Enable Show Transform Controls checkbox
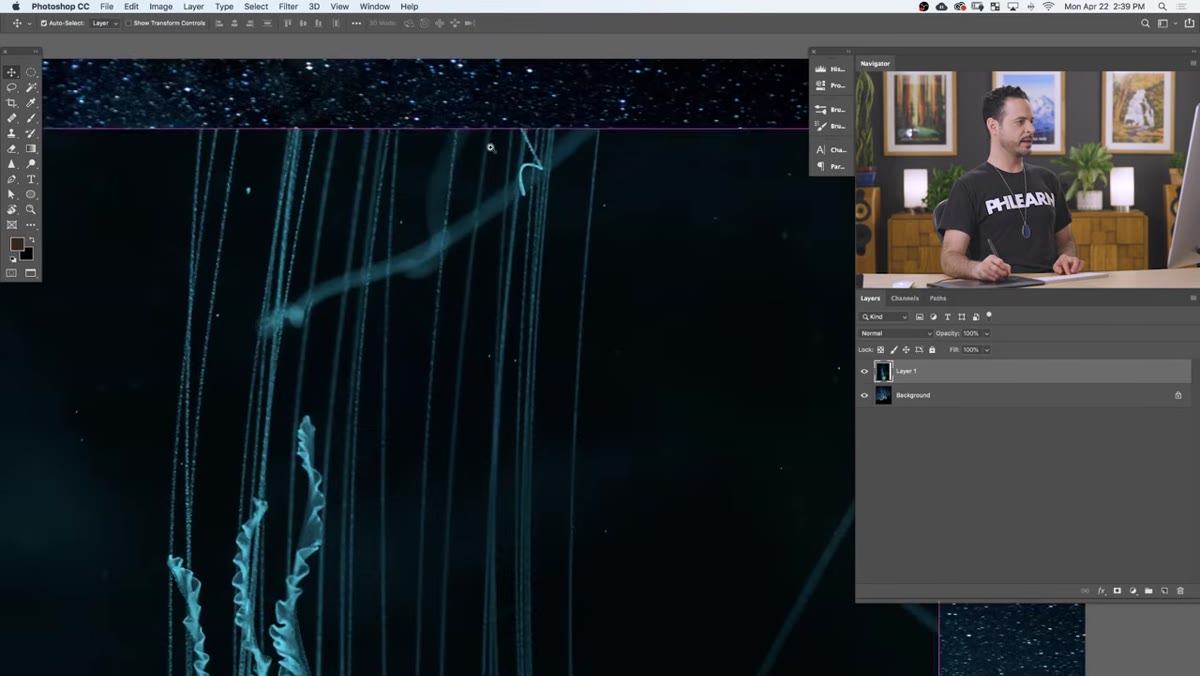Viewport: 1200px width, 676px height. click(x=129, y=23)
